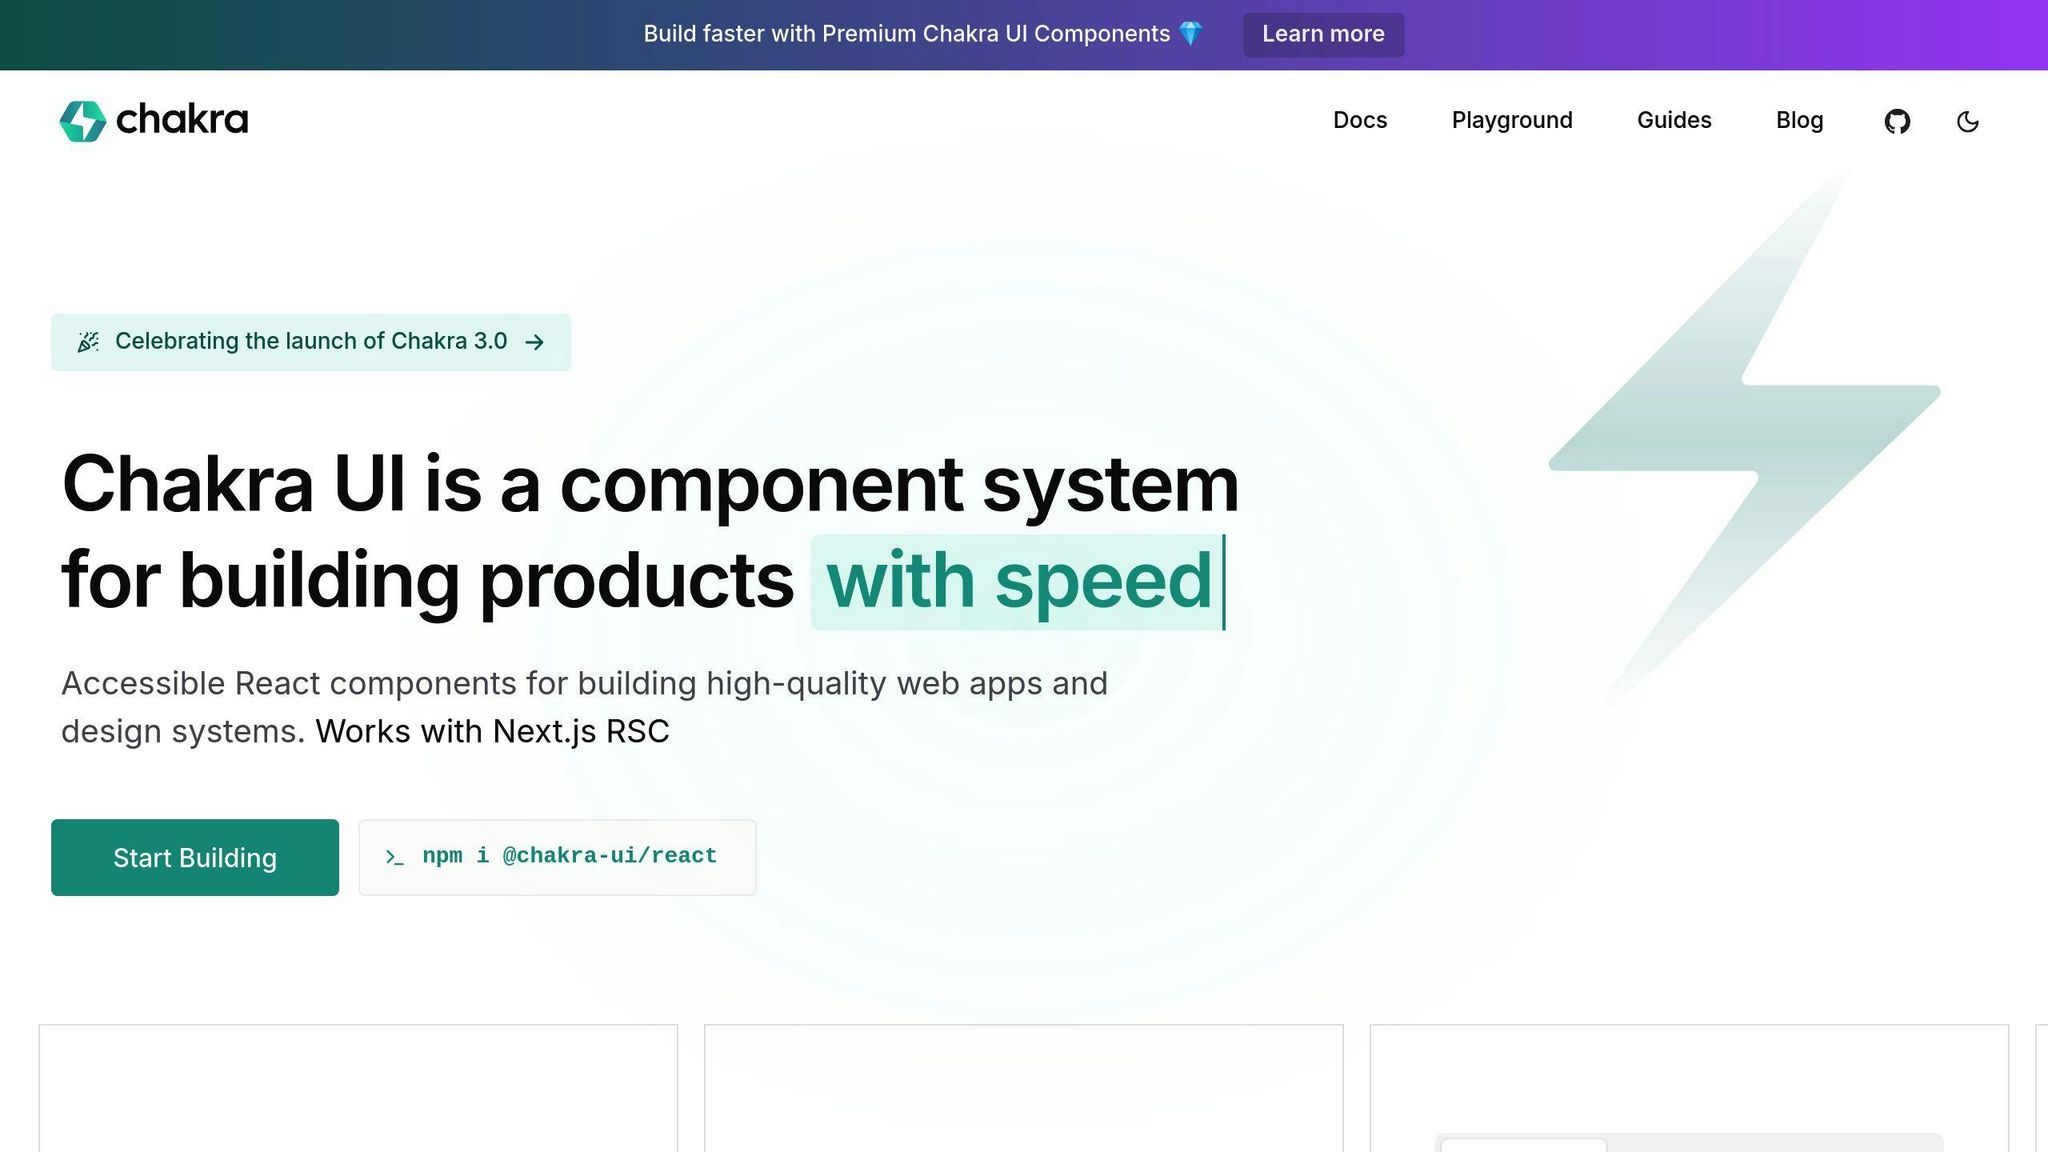The image size is (2048, 1152).
Task: Click the arrow in Chakra 3.0 banner
Action: coord(535,342)
